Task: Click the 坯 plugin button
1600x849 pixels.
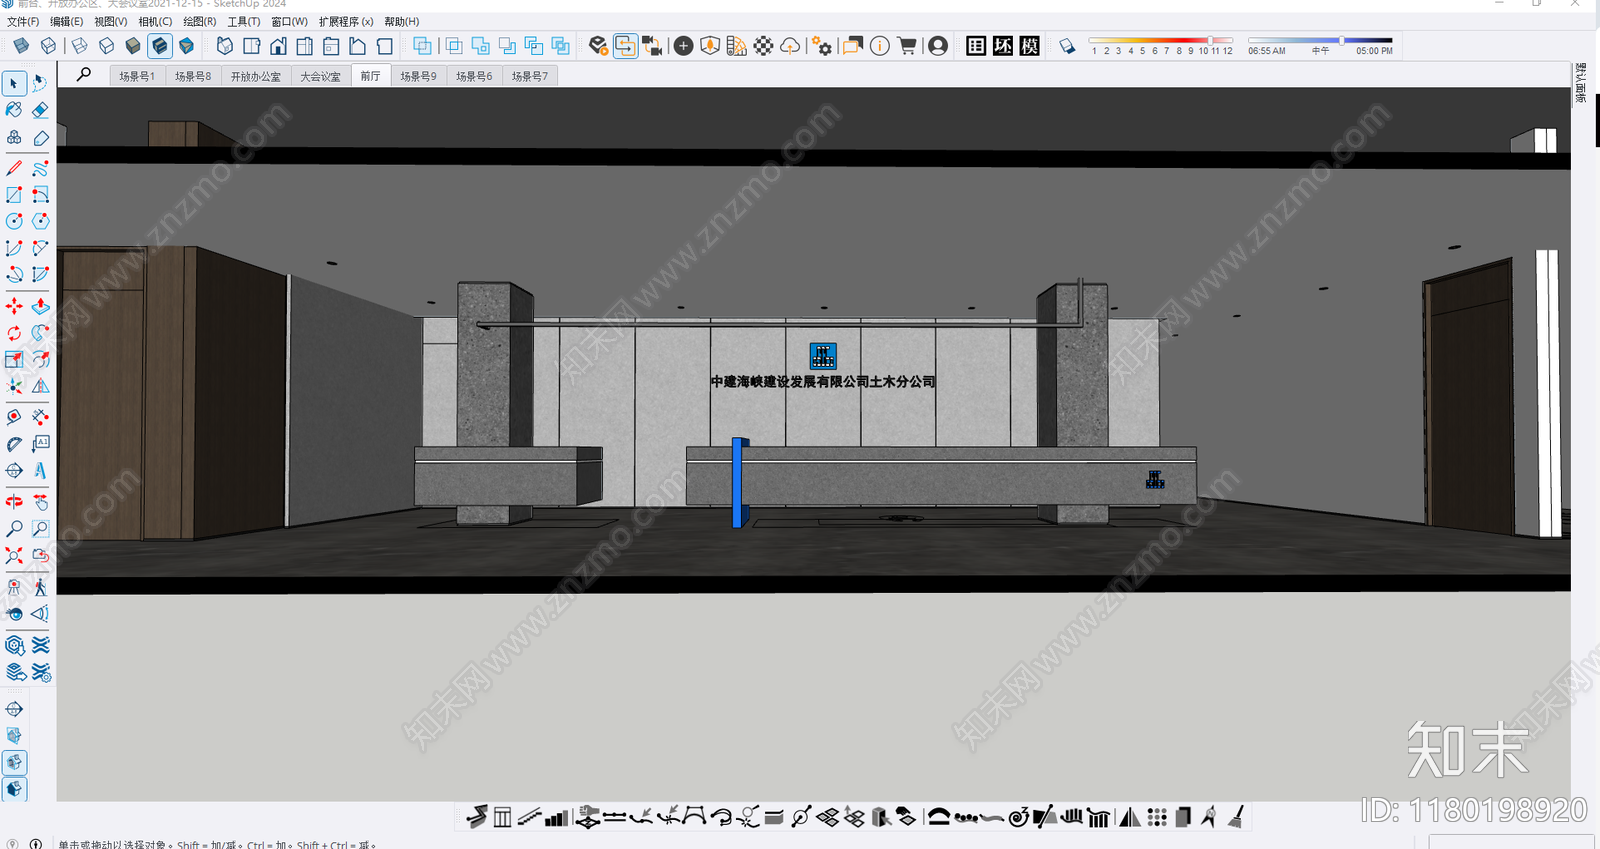Action: (x=1003, y=46)
